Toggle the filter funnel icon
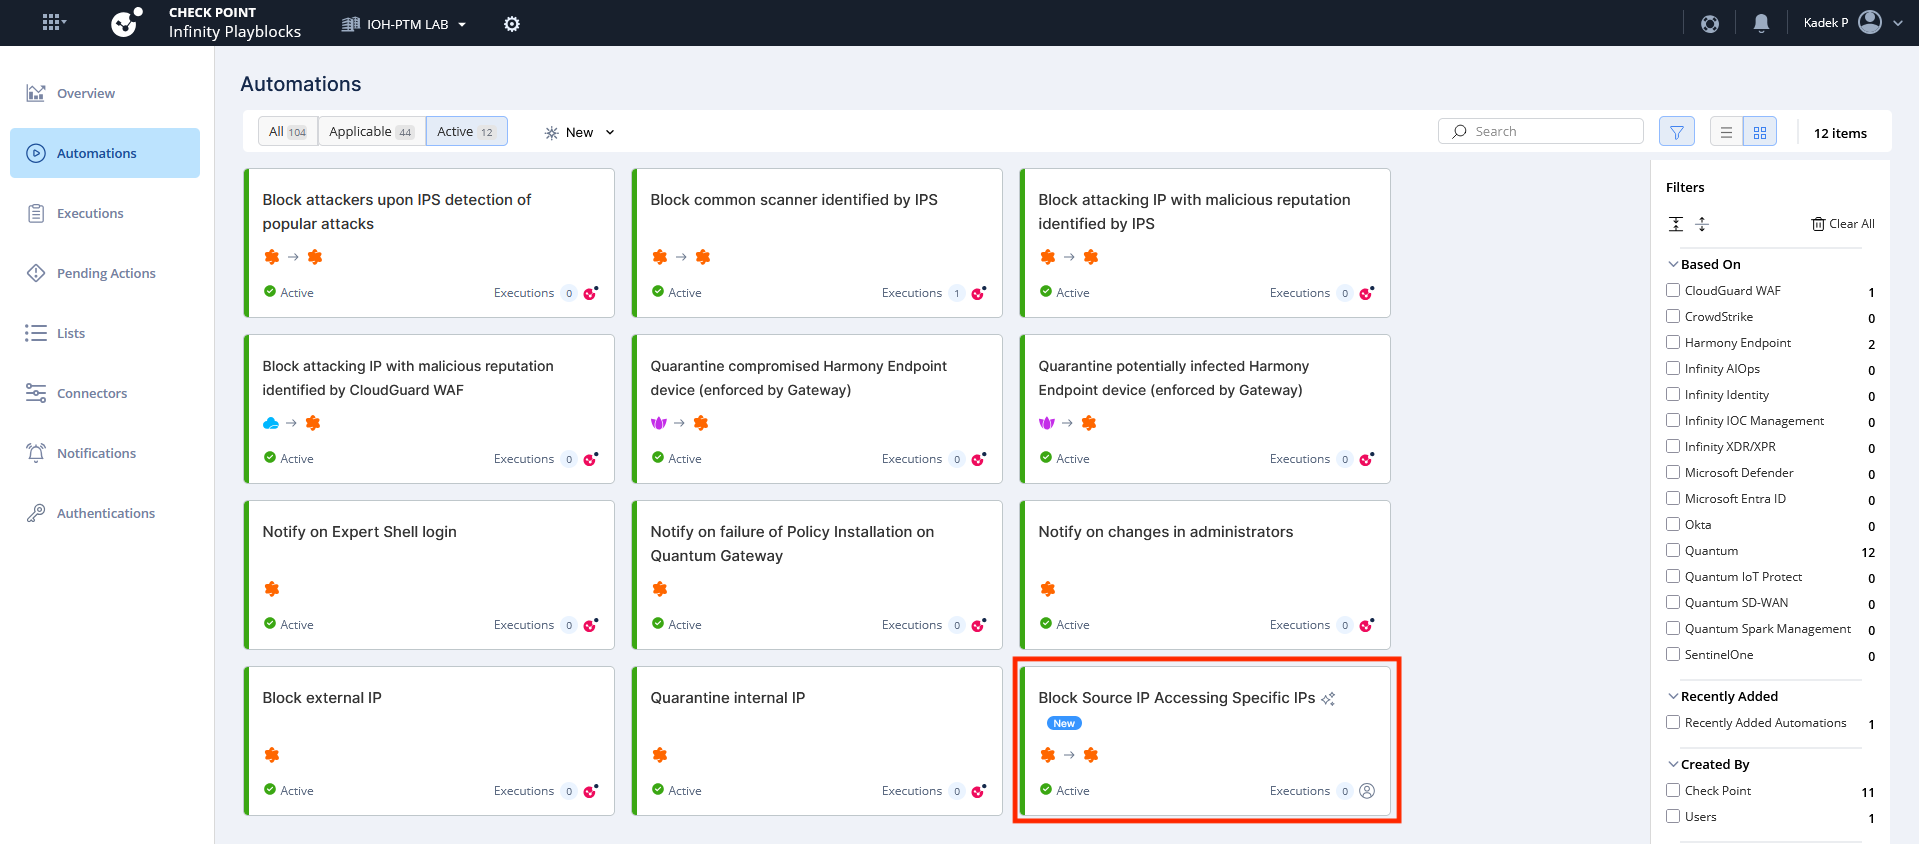This screenshot has width=1919, height=844. click(x=1677, y=132)
